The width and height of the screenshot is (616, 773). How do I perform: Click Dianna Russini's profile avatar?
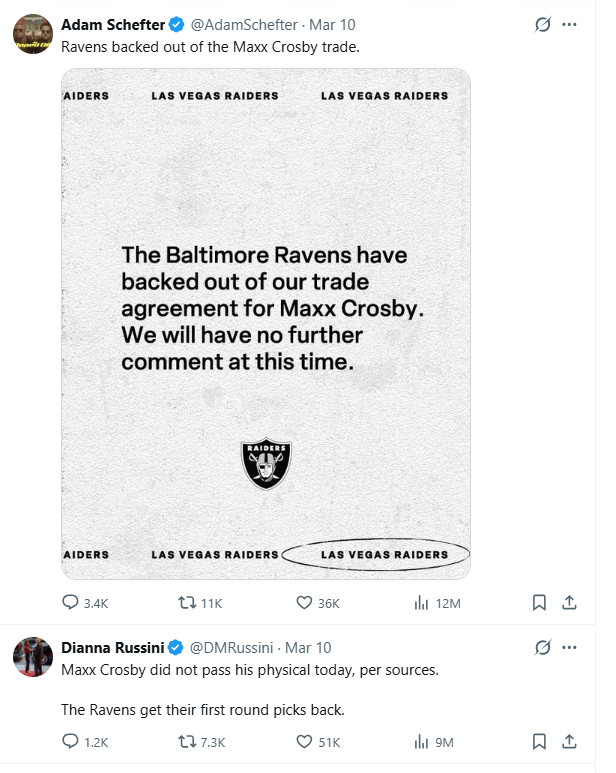33,657
